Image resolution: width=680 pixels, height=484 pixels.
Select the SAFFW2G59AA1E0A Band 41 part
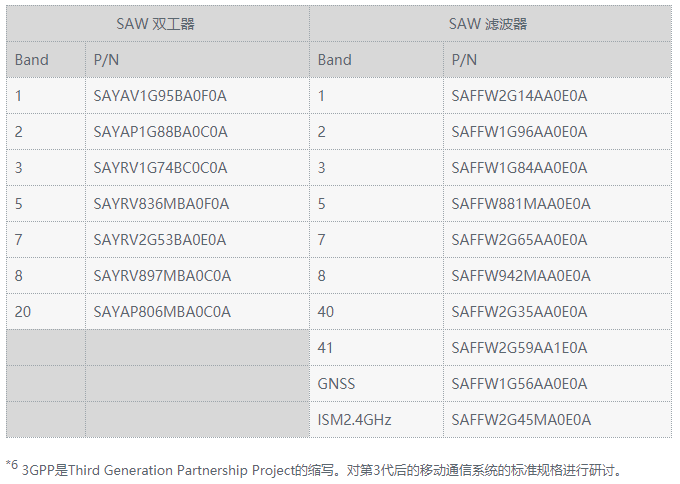click(519, 348)
